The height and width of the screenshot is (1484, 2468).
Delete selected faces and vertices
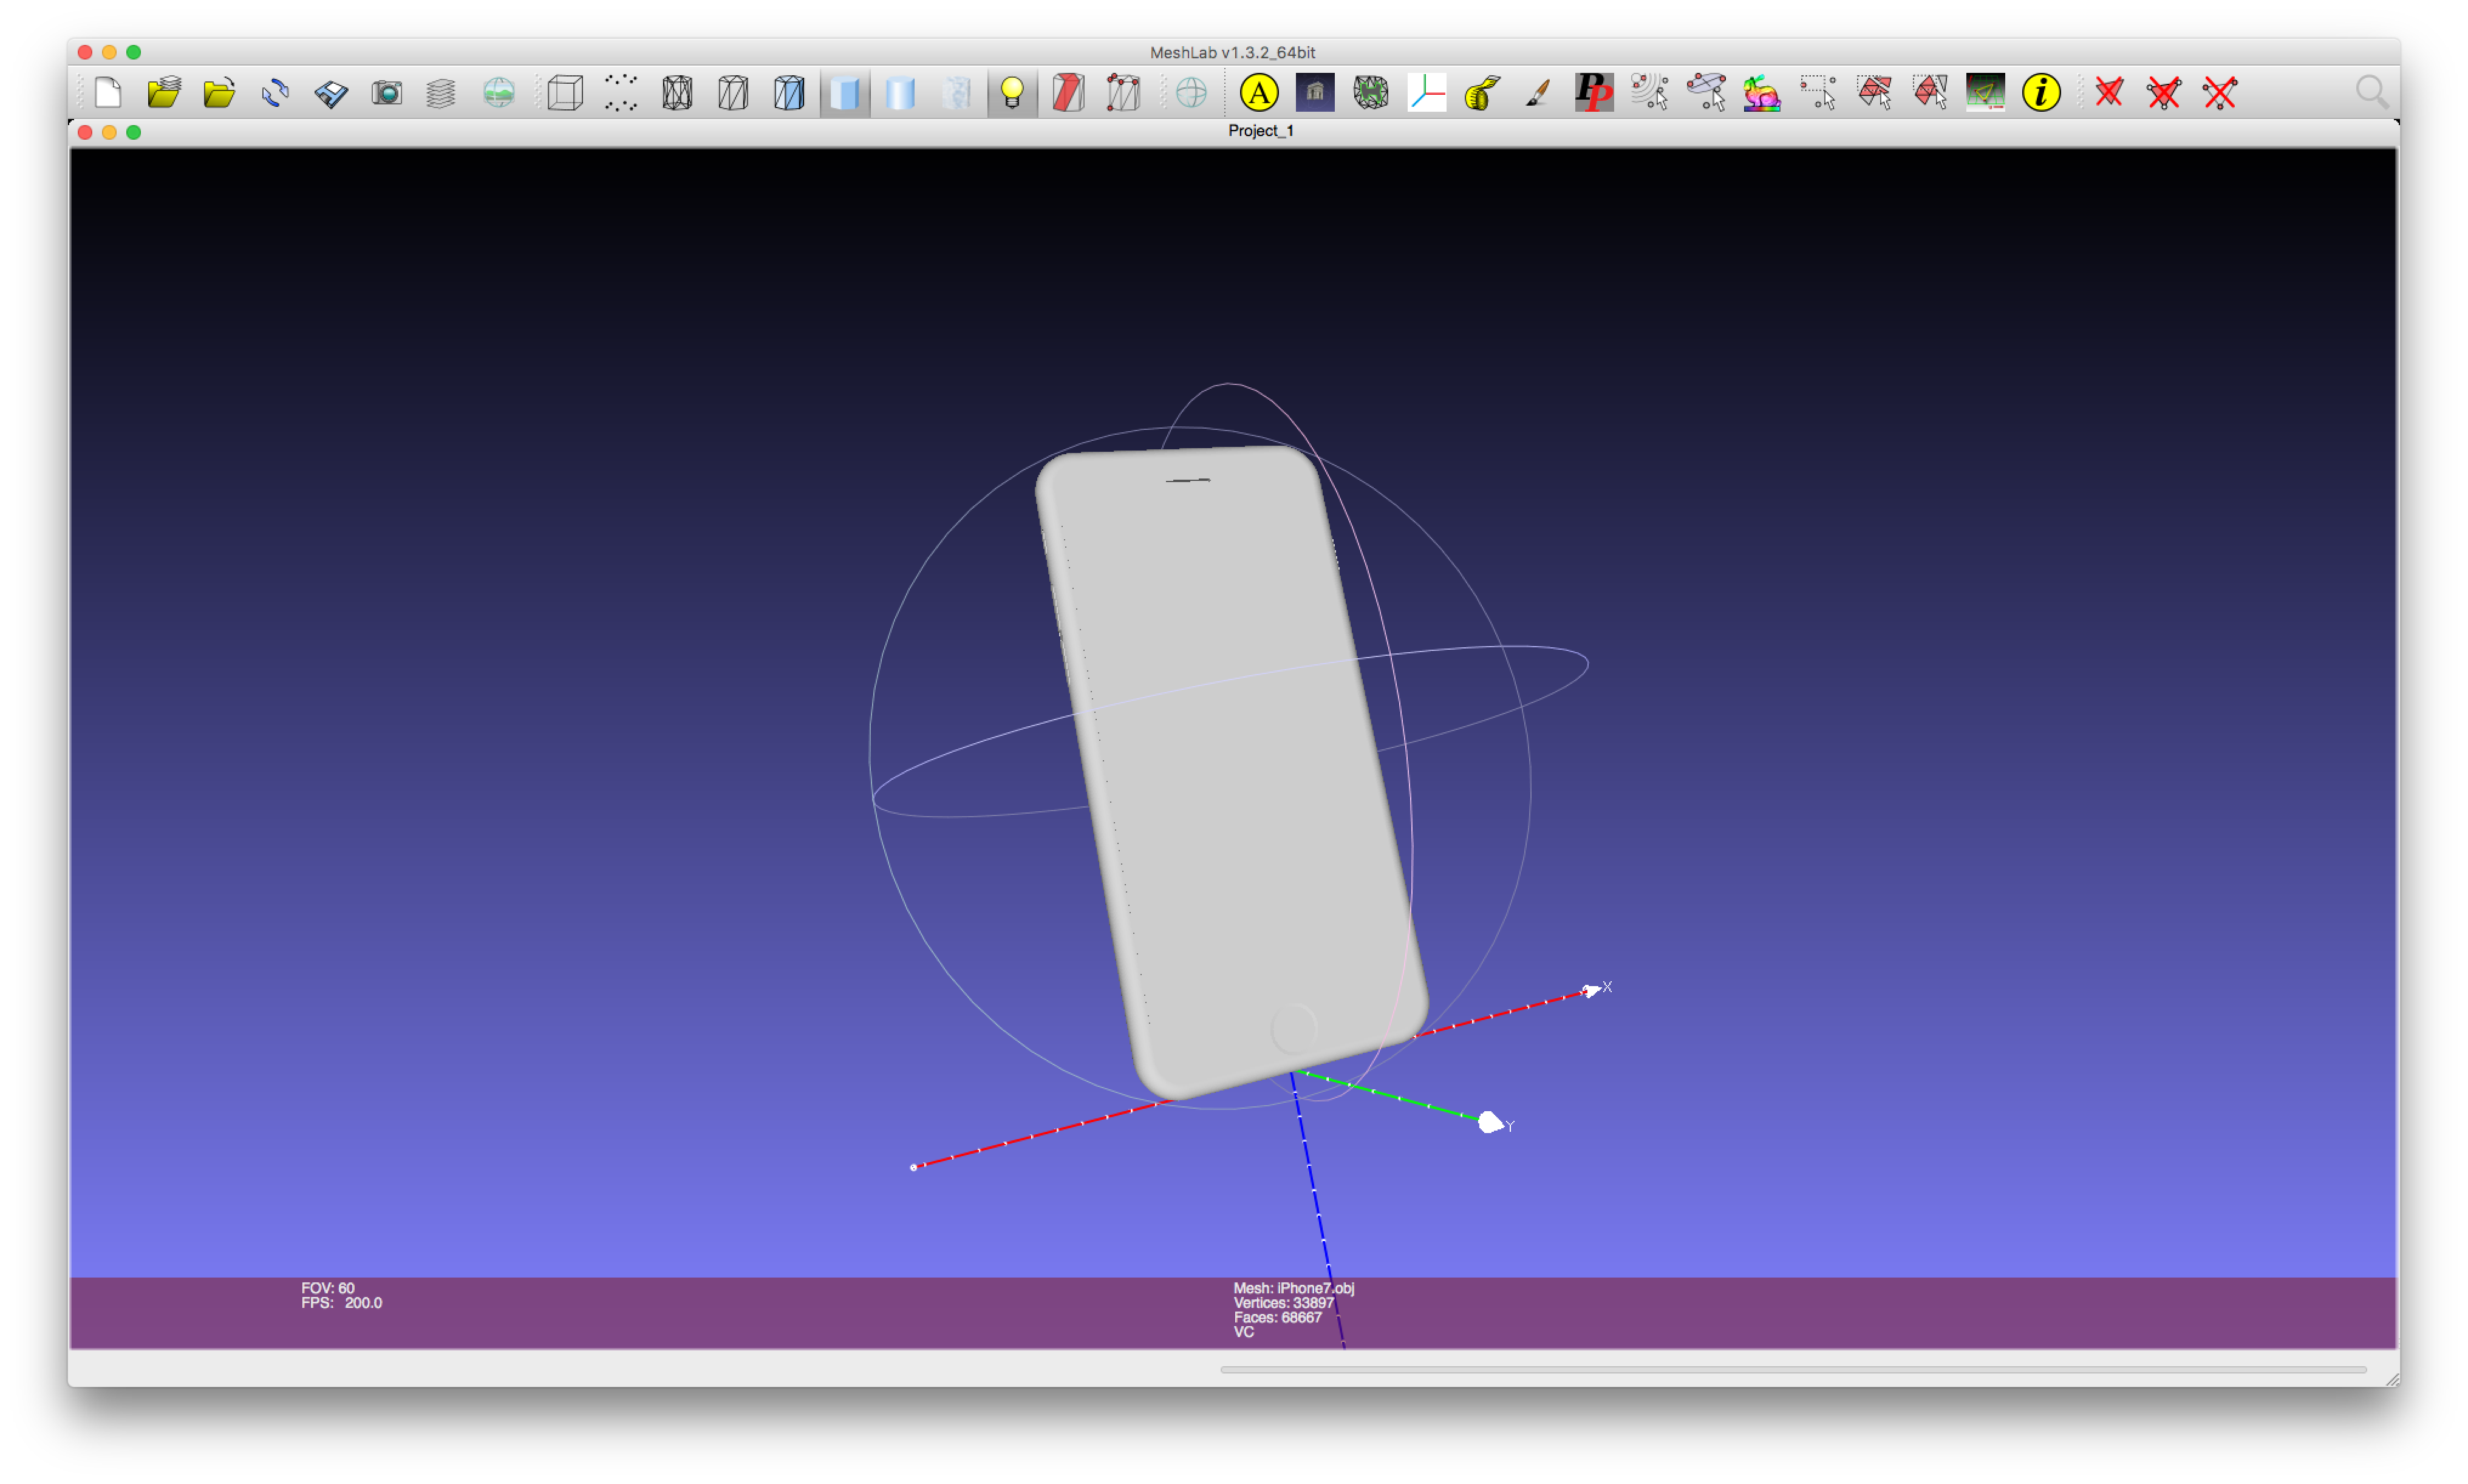[2164, 93]
